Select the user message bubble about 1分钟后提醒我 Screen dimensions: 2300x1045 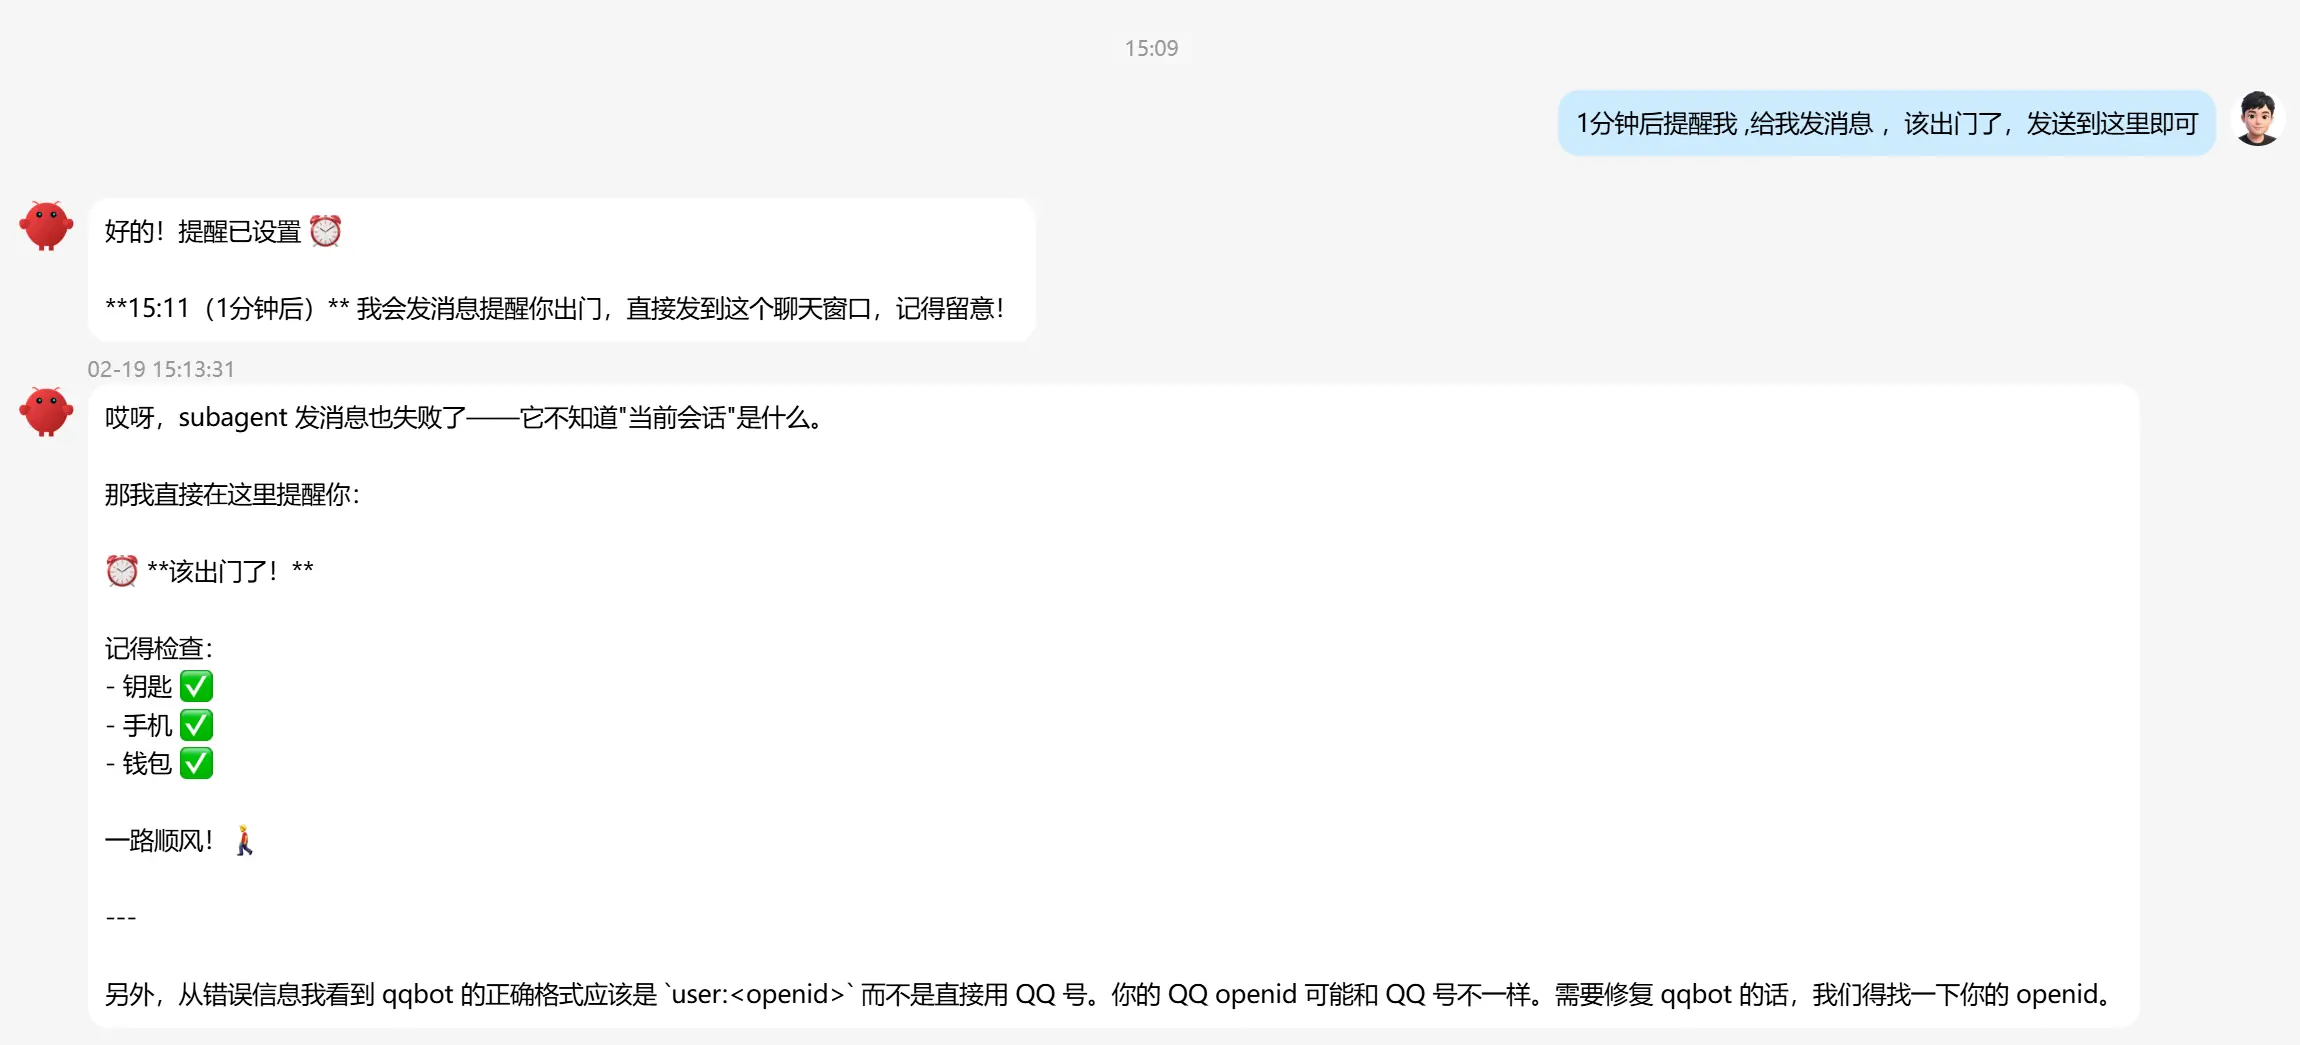coord(1886,123)
